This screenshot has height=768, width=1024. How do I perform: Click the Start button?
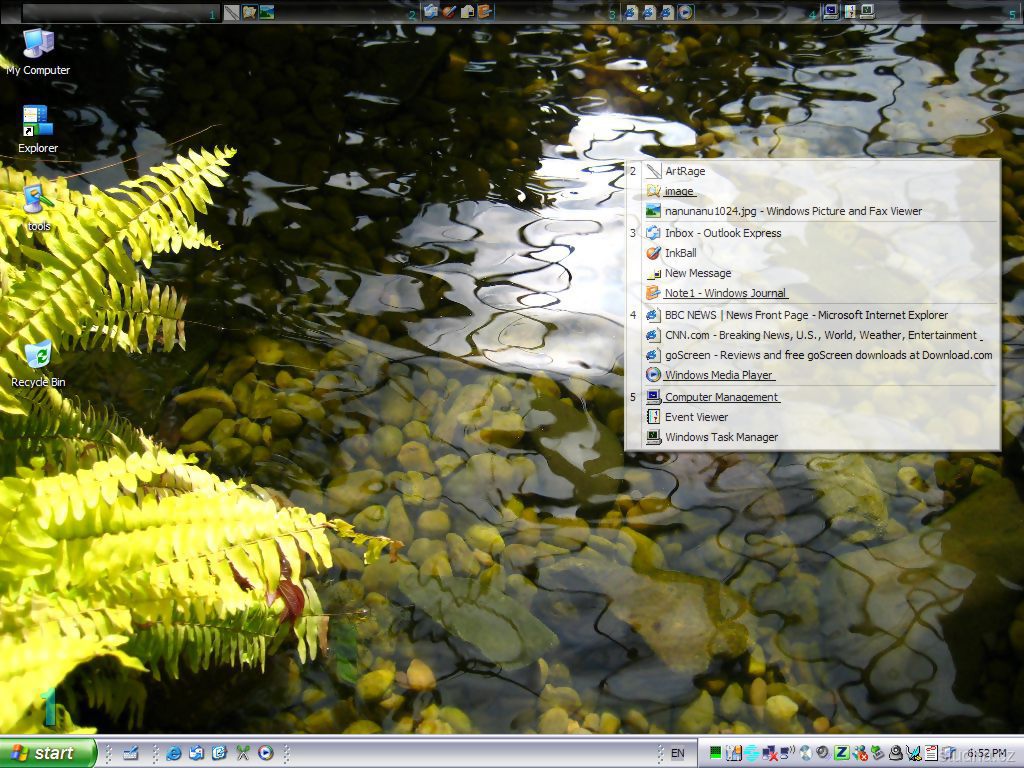click(x=48, y=753)
